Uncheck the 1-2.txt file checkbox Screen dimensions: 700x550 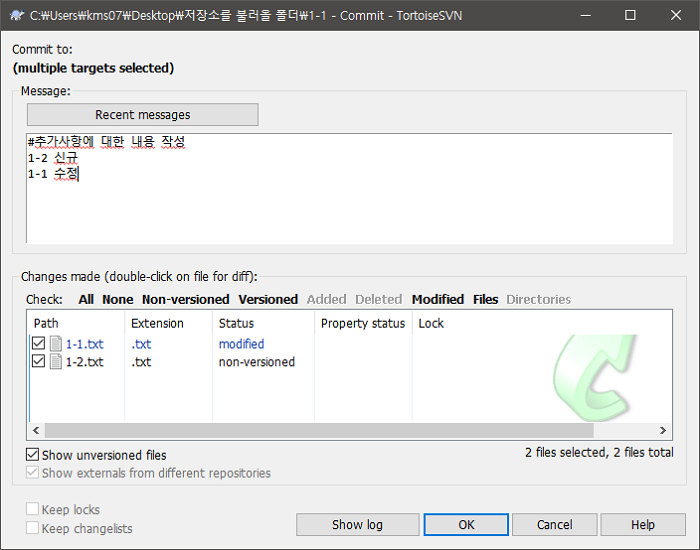tap(39, 362)
